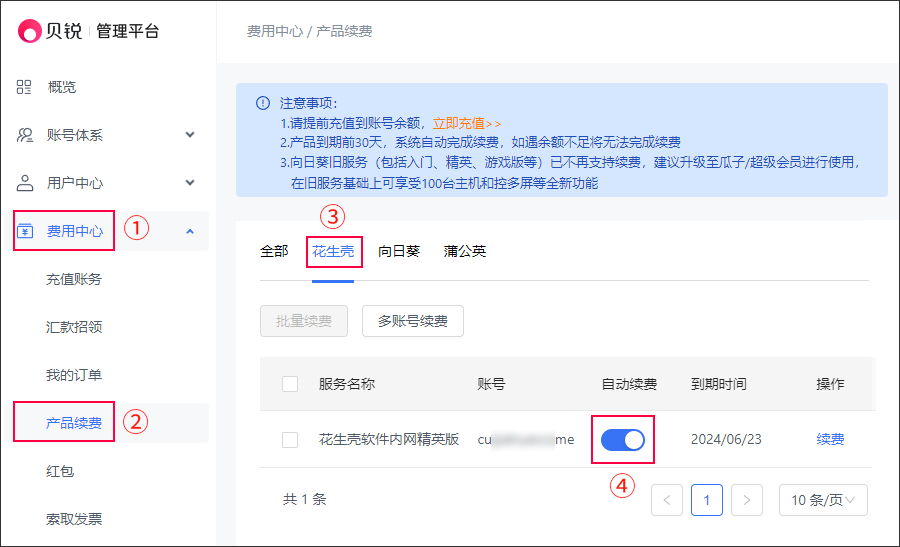Screen dimensions: 900x547
Task: Click the 账号体系 people icon
Action: 25,135
